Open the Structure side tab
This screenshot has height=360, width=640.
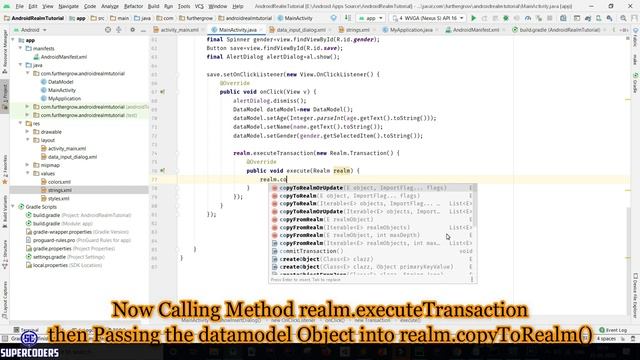[x=5, y=254]
